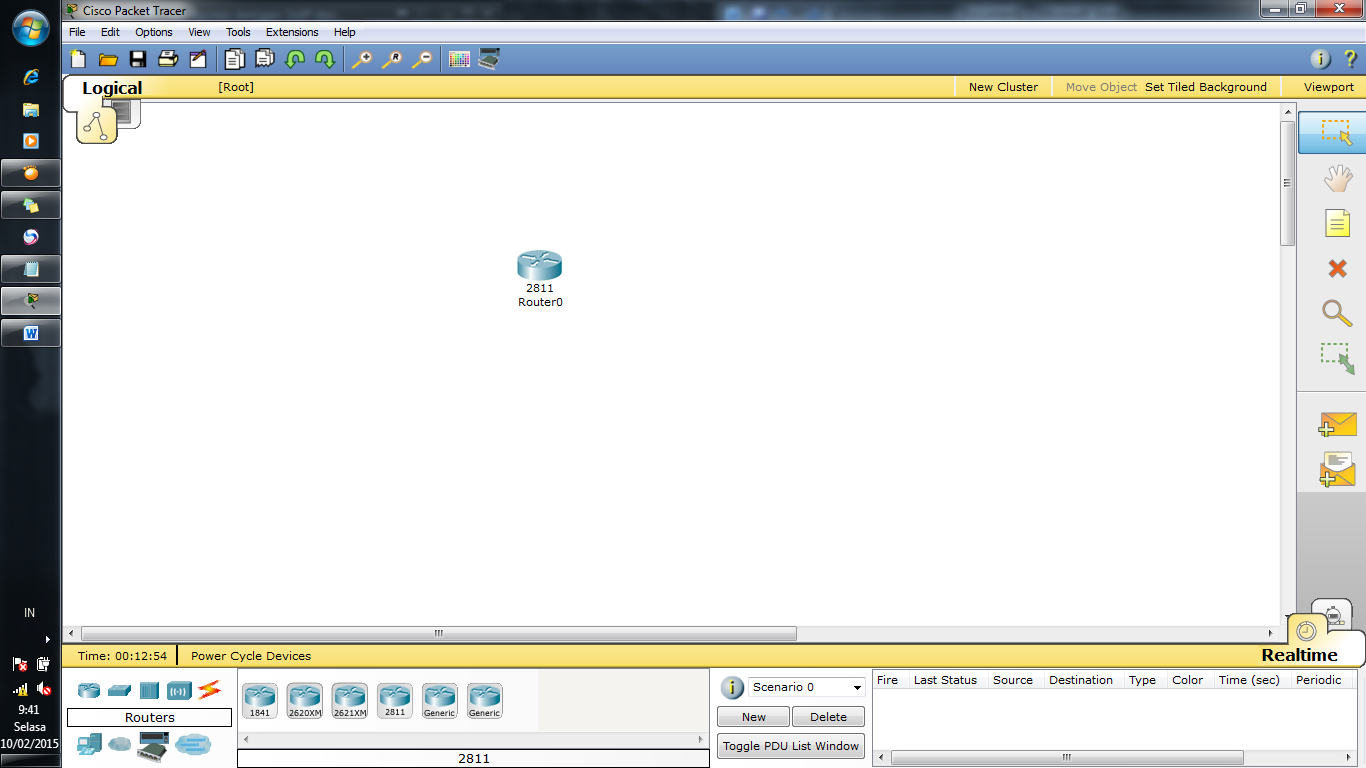Copy selection using toolbar copy icon
Screen dimensions: 1366x768
[x=235, y=59]
